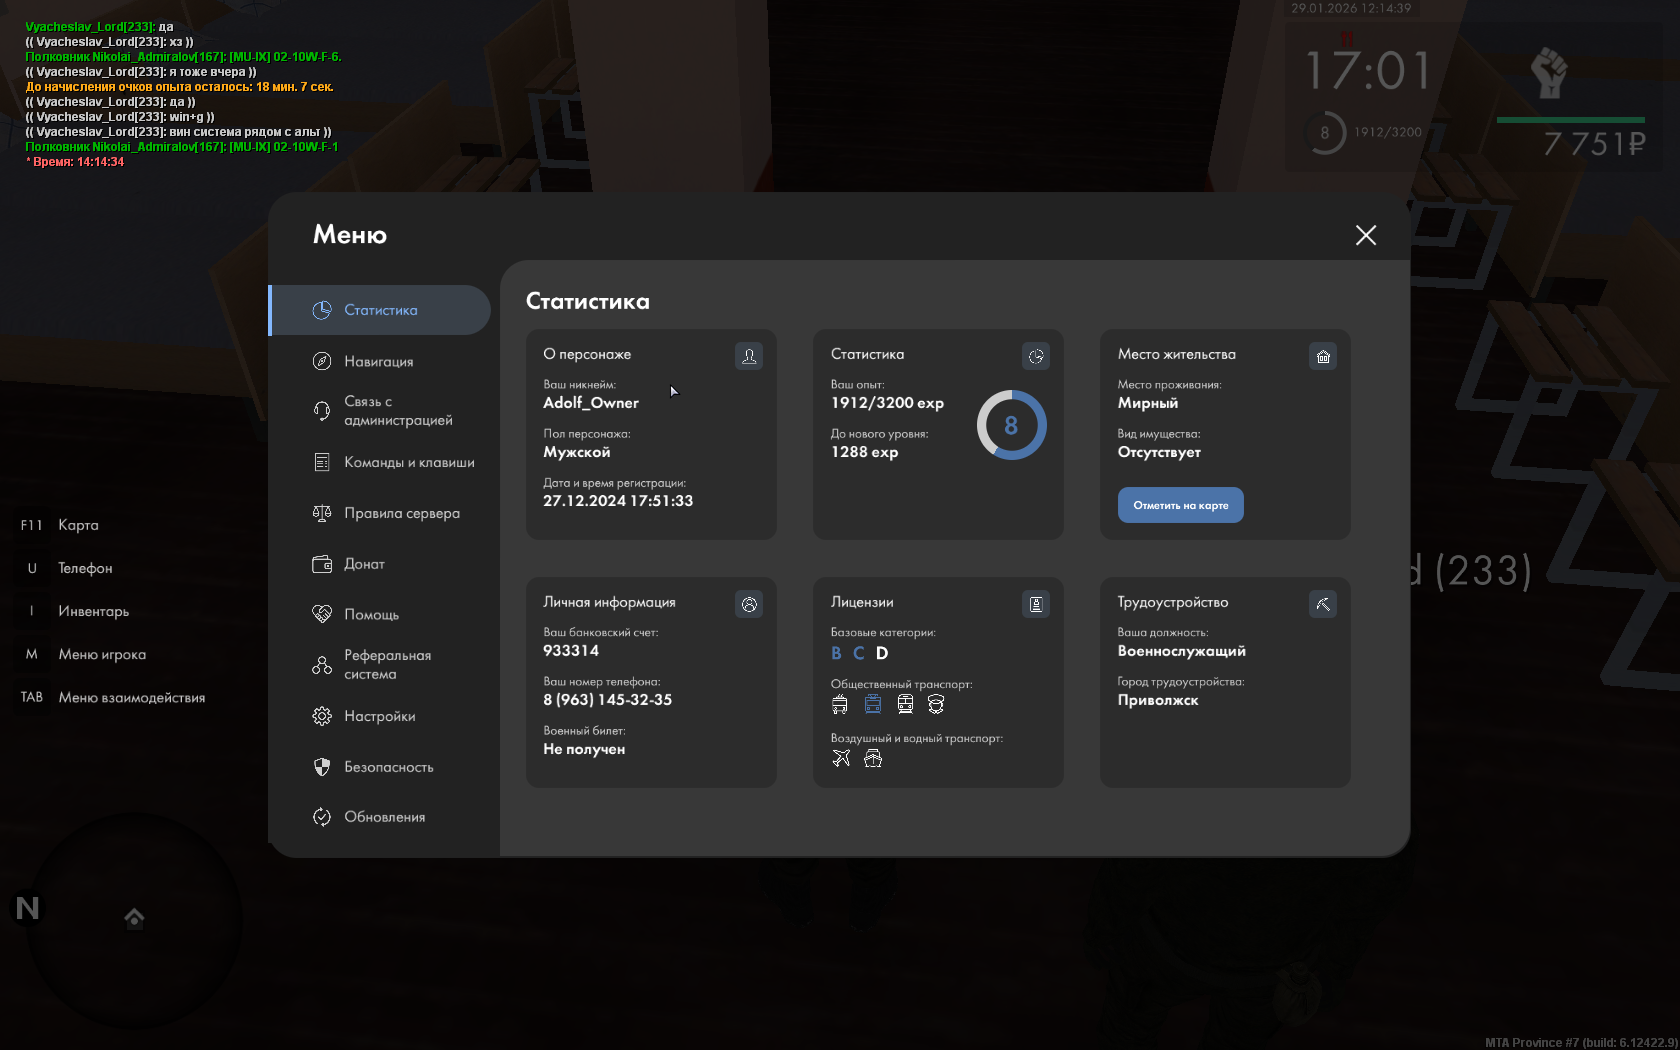1680x1050 pixels.
Task: Select Связь с администрацией in sidebar
Action: 397,411
